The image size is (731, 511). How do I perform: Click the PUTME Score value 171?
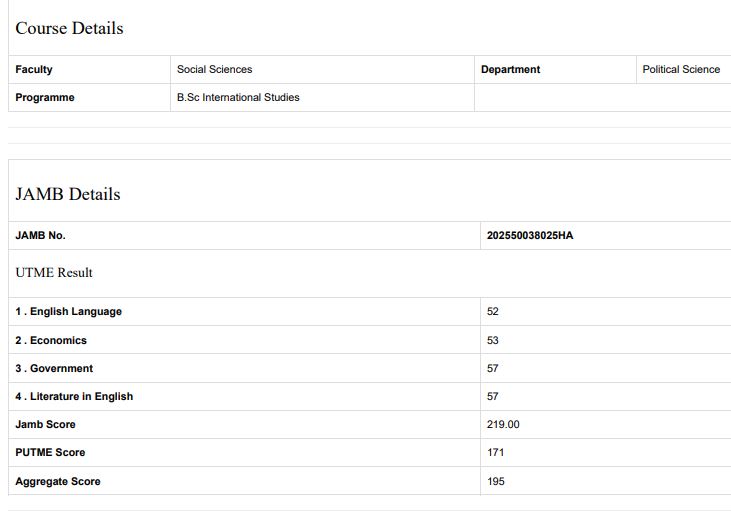coord(496,453)
